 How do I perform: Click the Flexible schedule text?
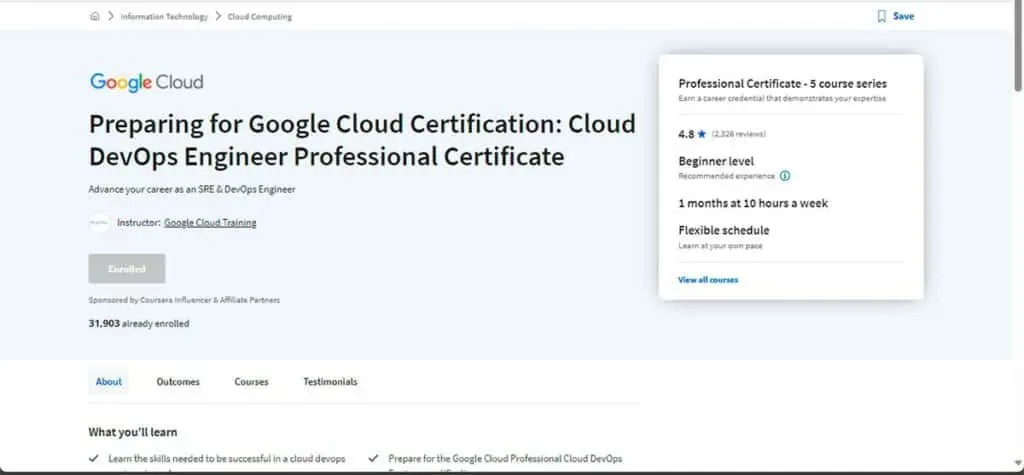coord(724,230)
